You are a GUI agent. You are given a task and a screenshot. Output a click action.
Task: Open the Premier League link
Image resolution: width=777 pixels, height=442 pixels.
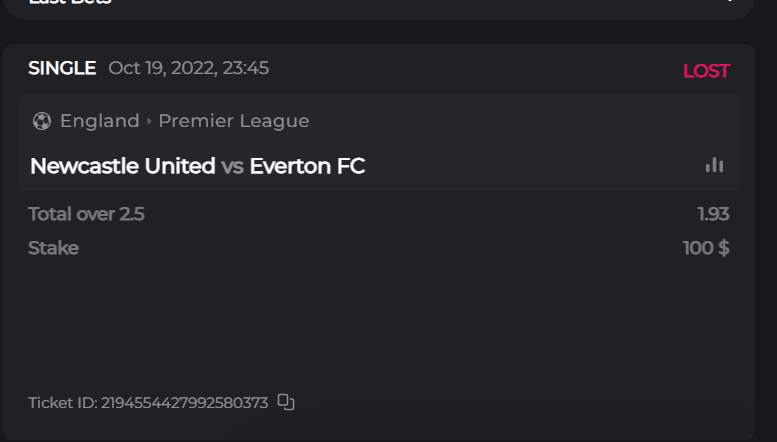[x=234, y=121]
